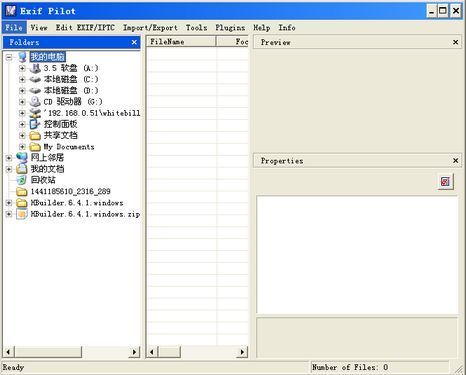Screen dimensions: 466x375
Task: Select the CD drive G: icon
Action: click(35, 102)
